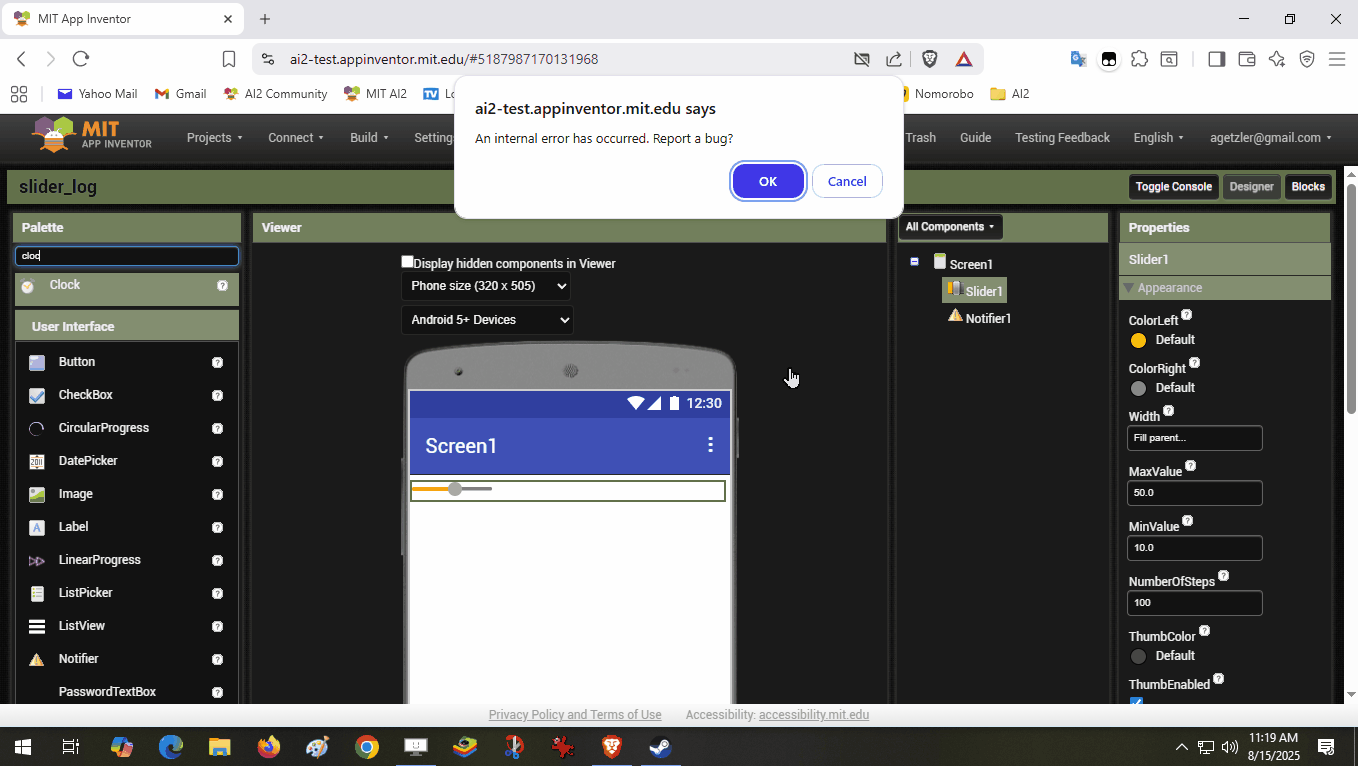Select the DatePicker icon in Palette
The image size is (1358, 766).
pos(37,461)
